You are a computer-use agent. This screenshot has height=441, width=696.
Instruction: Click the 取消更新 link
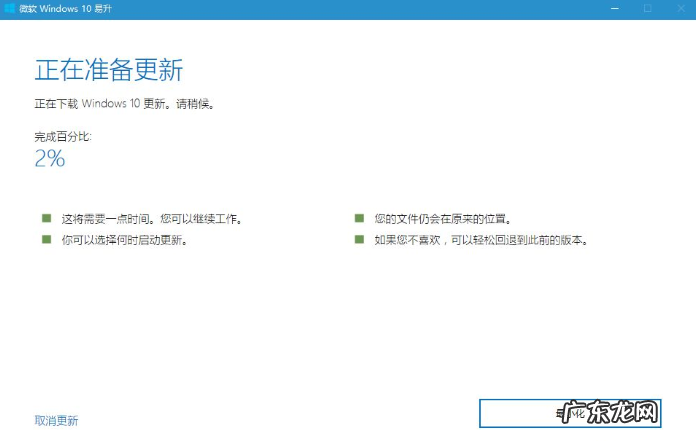coord(56,420)
